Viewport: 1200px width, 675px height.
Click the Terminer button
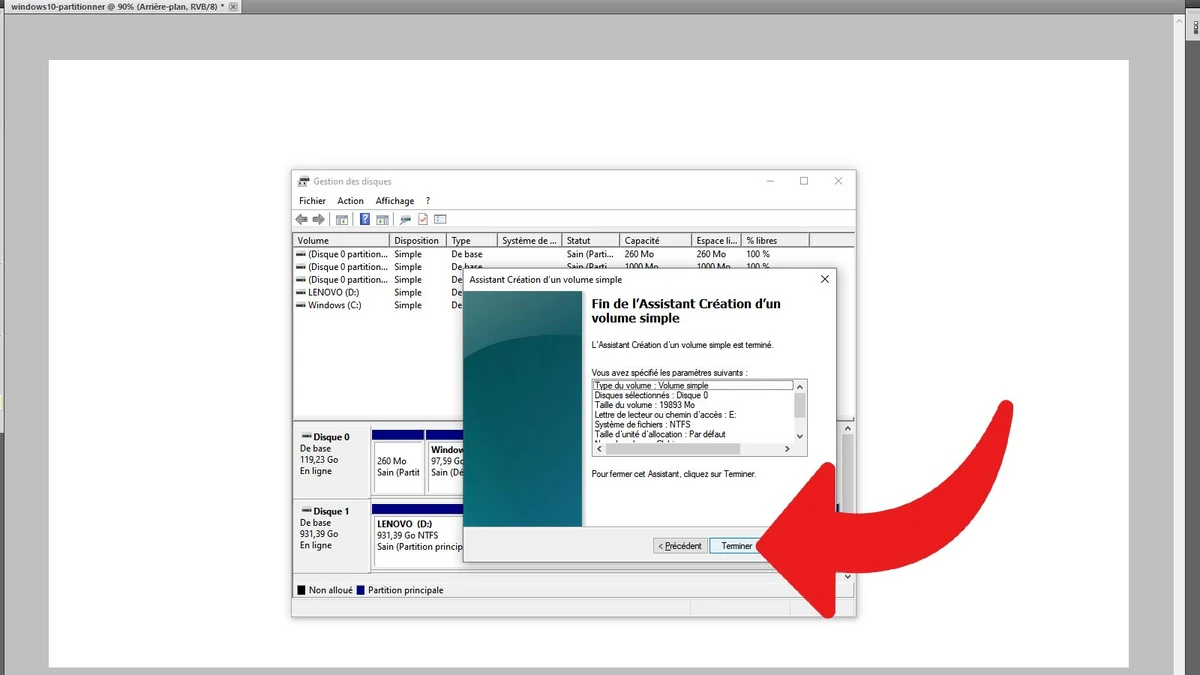pyautogui.click(x=735, y=545)
